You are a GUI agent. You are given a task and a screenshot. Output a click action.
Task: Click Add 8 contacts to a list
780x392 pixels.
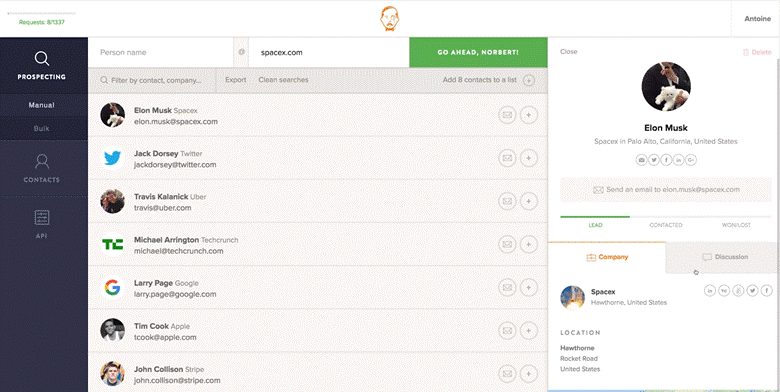point(480,80)
